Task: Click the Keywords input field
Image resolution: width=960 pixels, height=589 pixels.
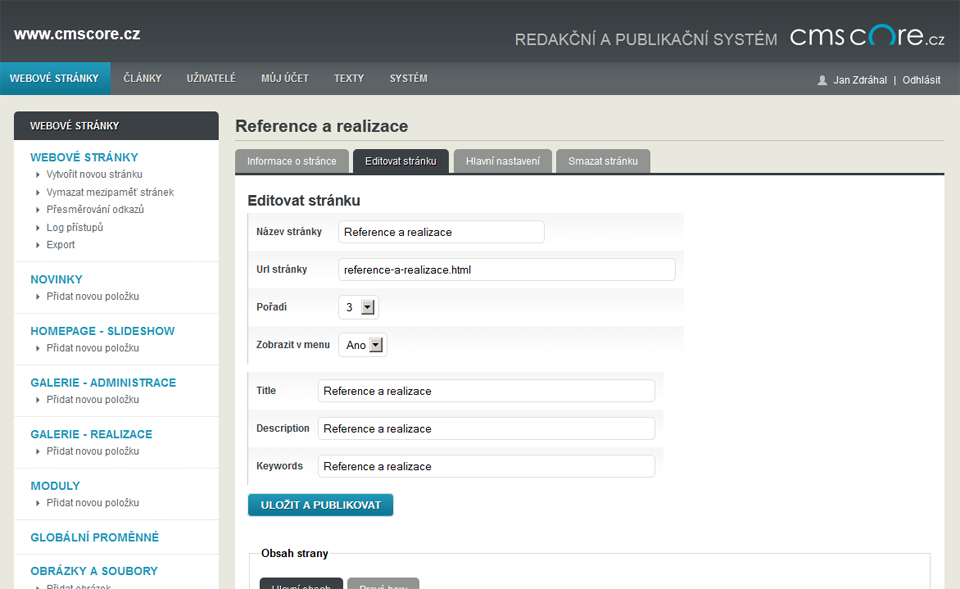Action: [x=486, y=467]
